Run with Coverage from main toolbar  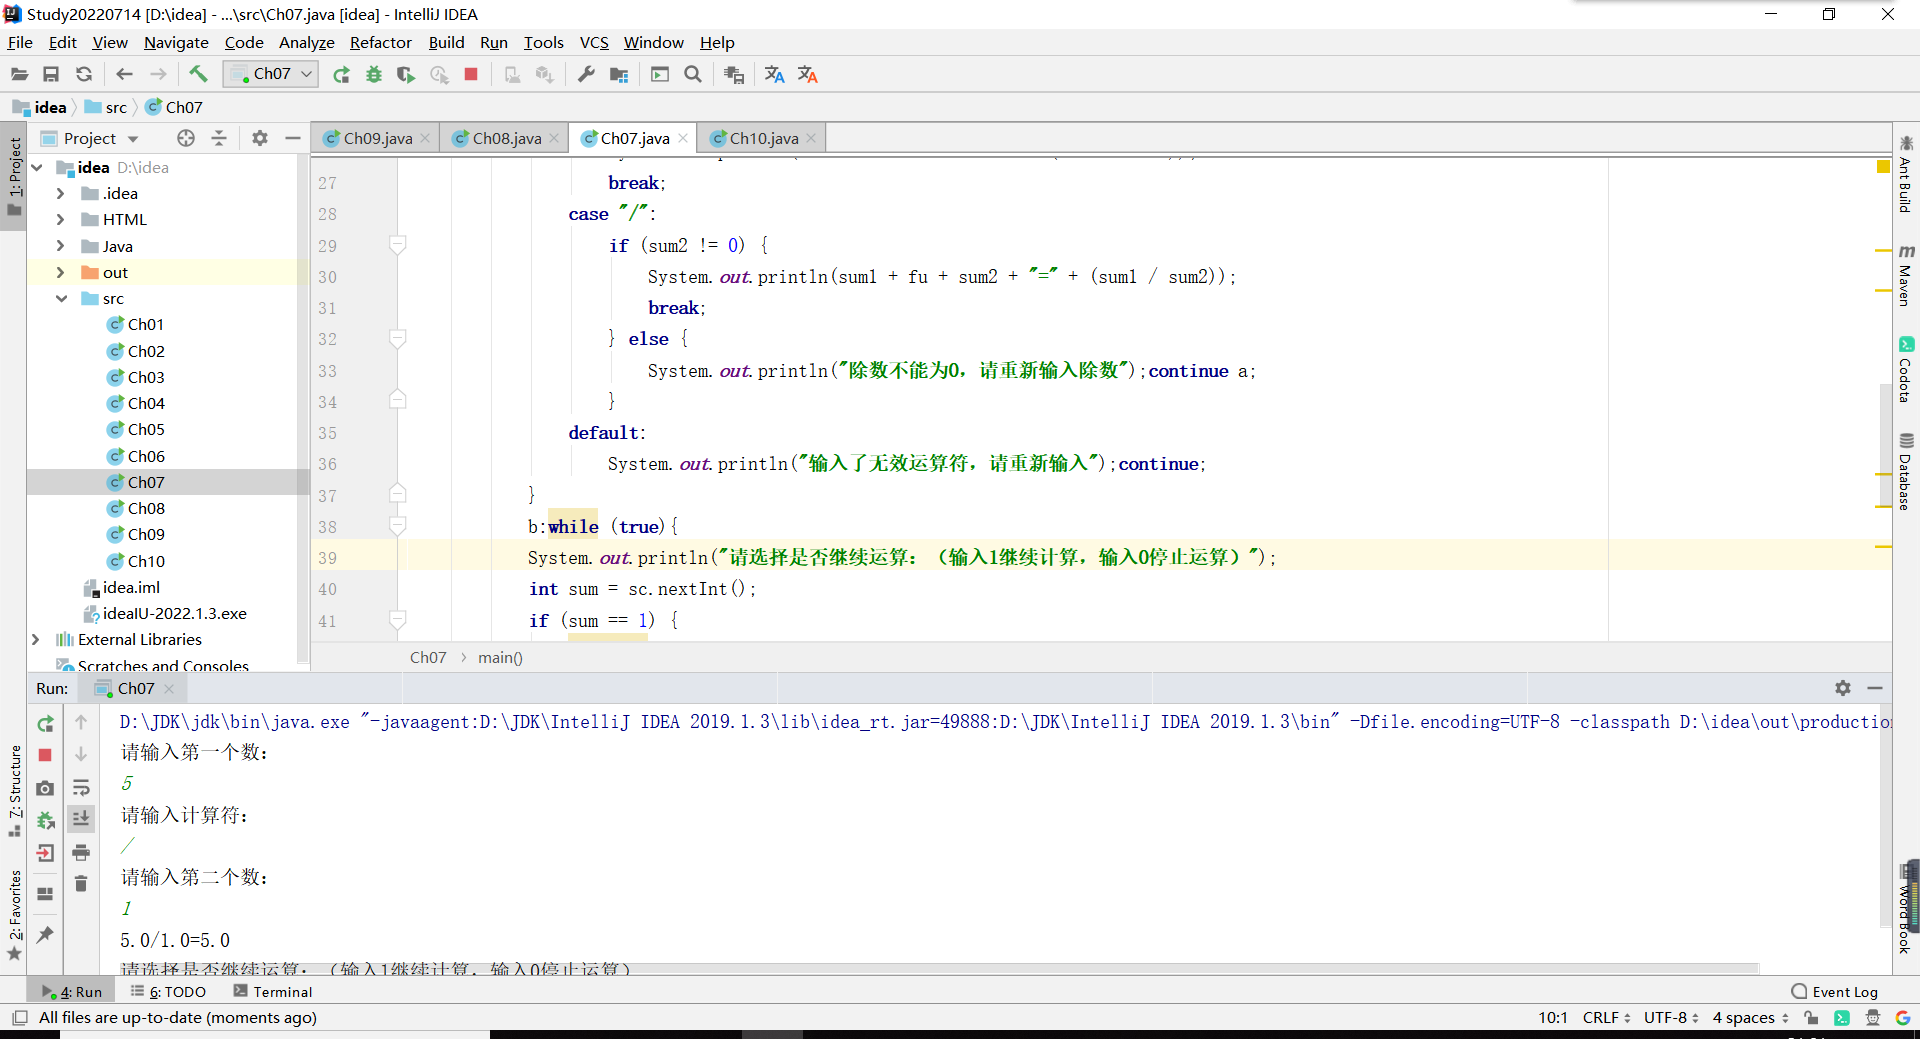tap(406, 75)
